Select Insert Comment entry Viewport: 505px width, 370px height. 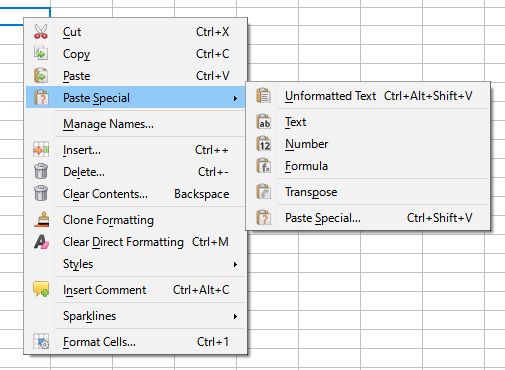(136, 290)
